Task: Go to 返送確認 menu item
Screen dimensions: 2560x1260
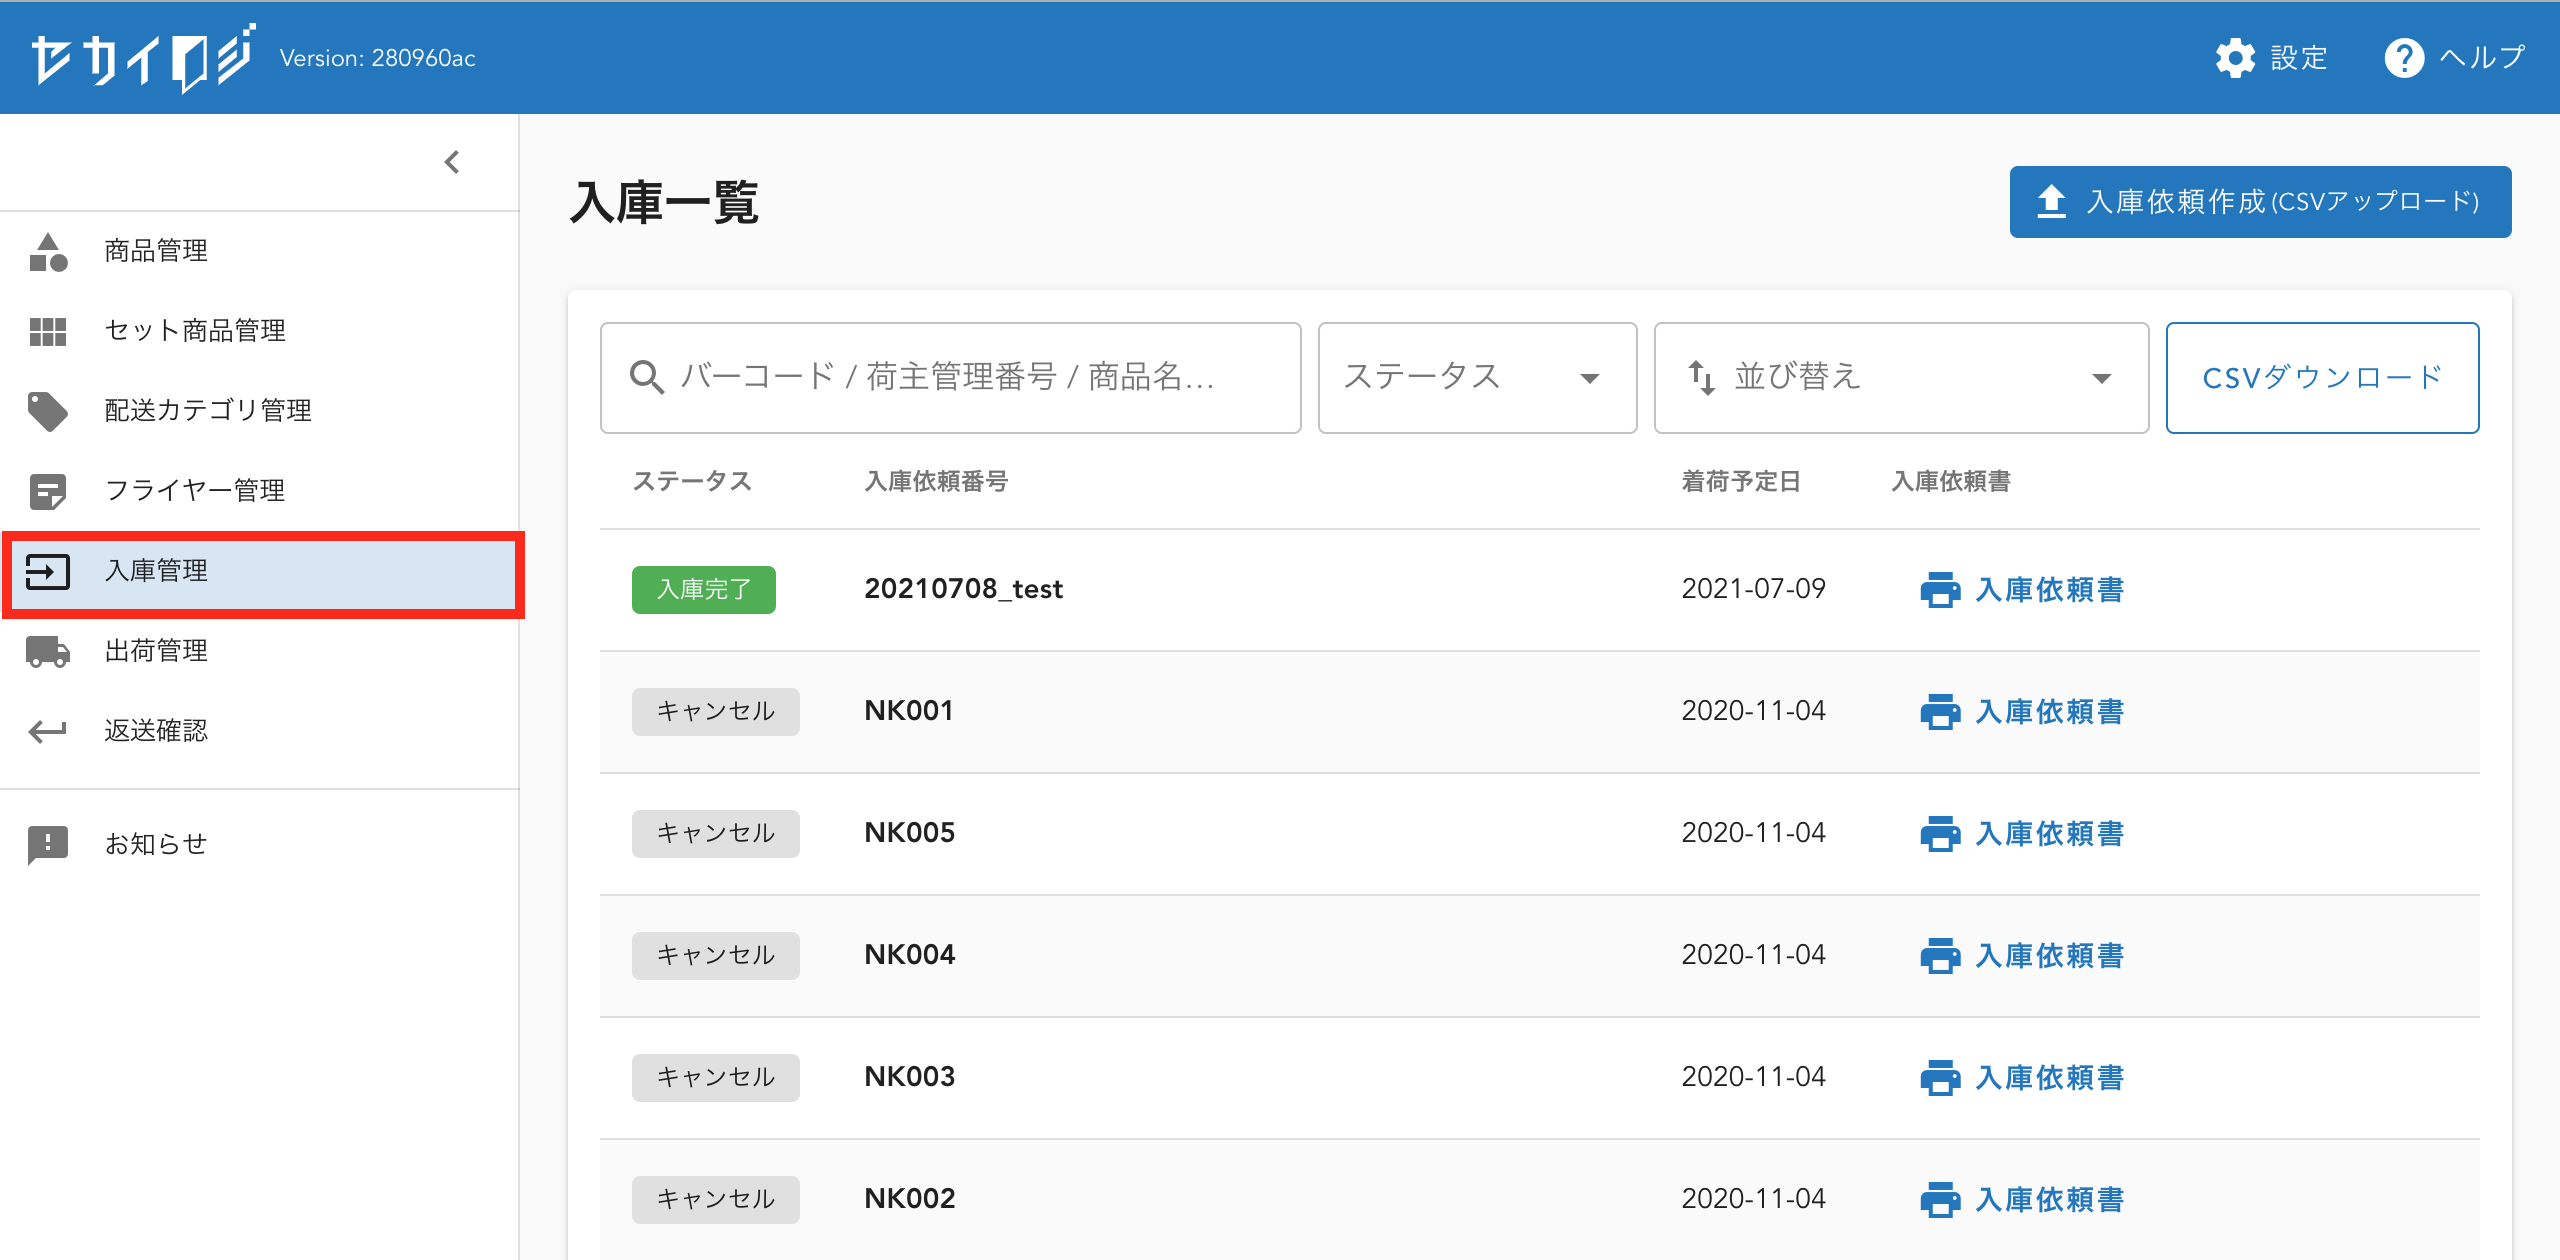Action: click(156, 731)
